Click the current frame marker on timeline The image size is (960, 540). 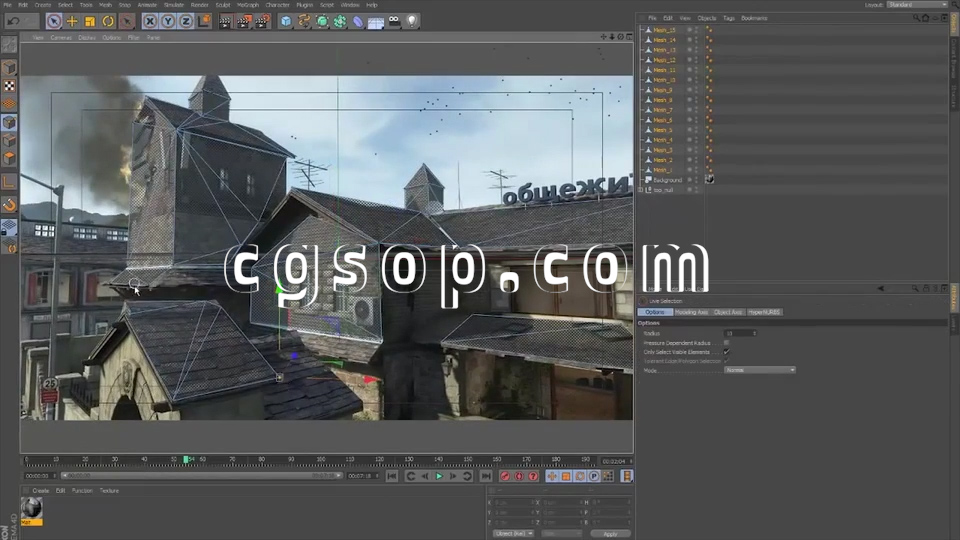point(186,459)
